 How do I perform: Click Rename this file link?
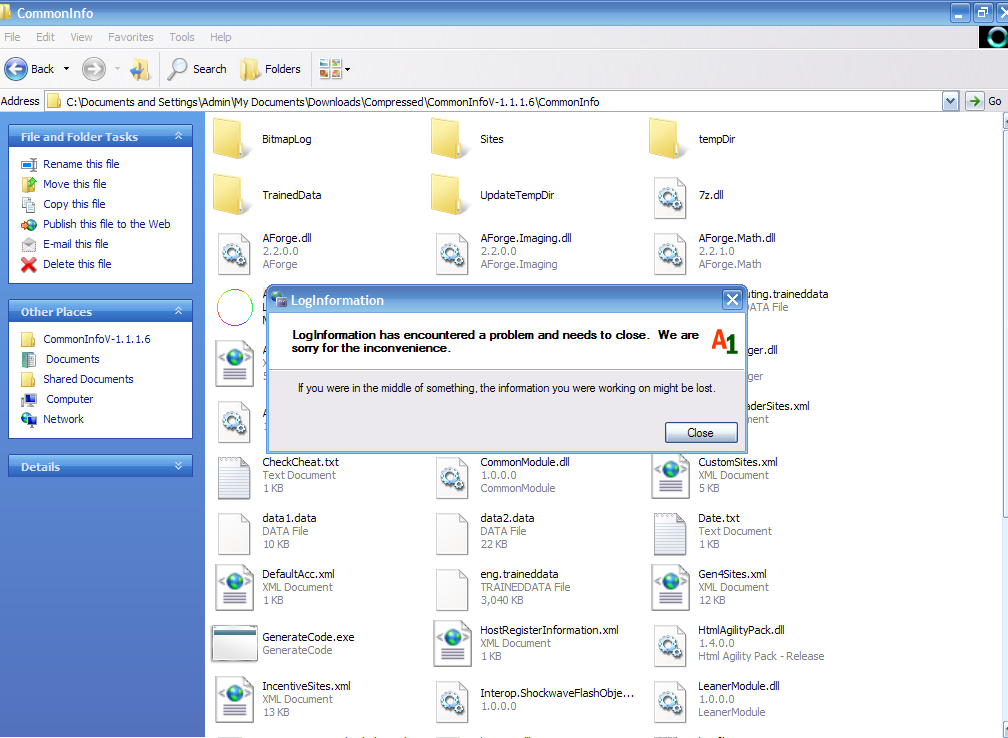[x=81, y=164]
